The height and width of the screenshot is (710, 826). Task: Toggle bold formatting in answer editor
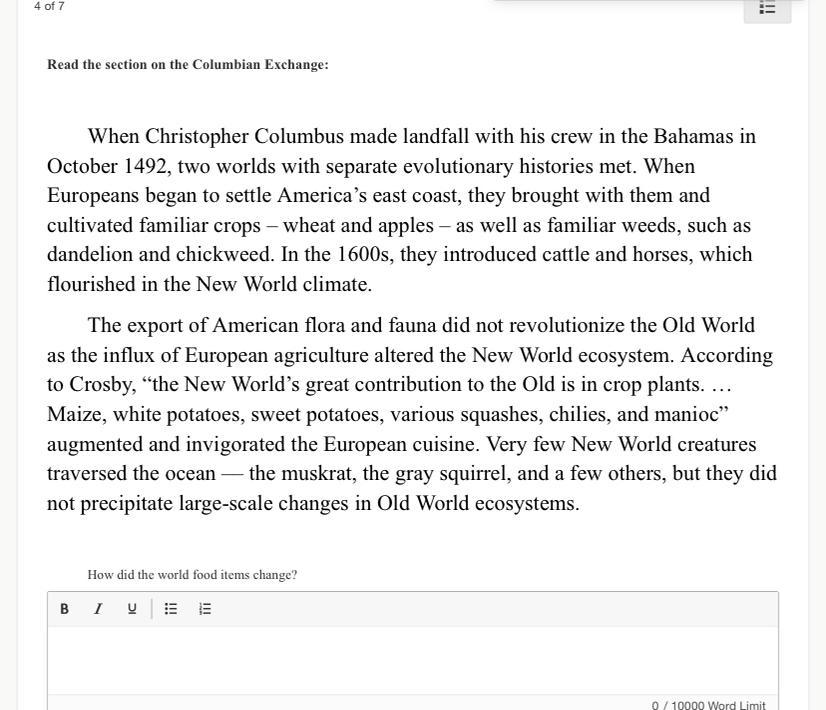click(x=64, y=609)
